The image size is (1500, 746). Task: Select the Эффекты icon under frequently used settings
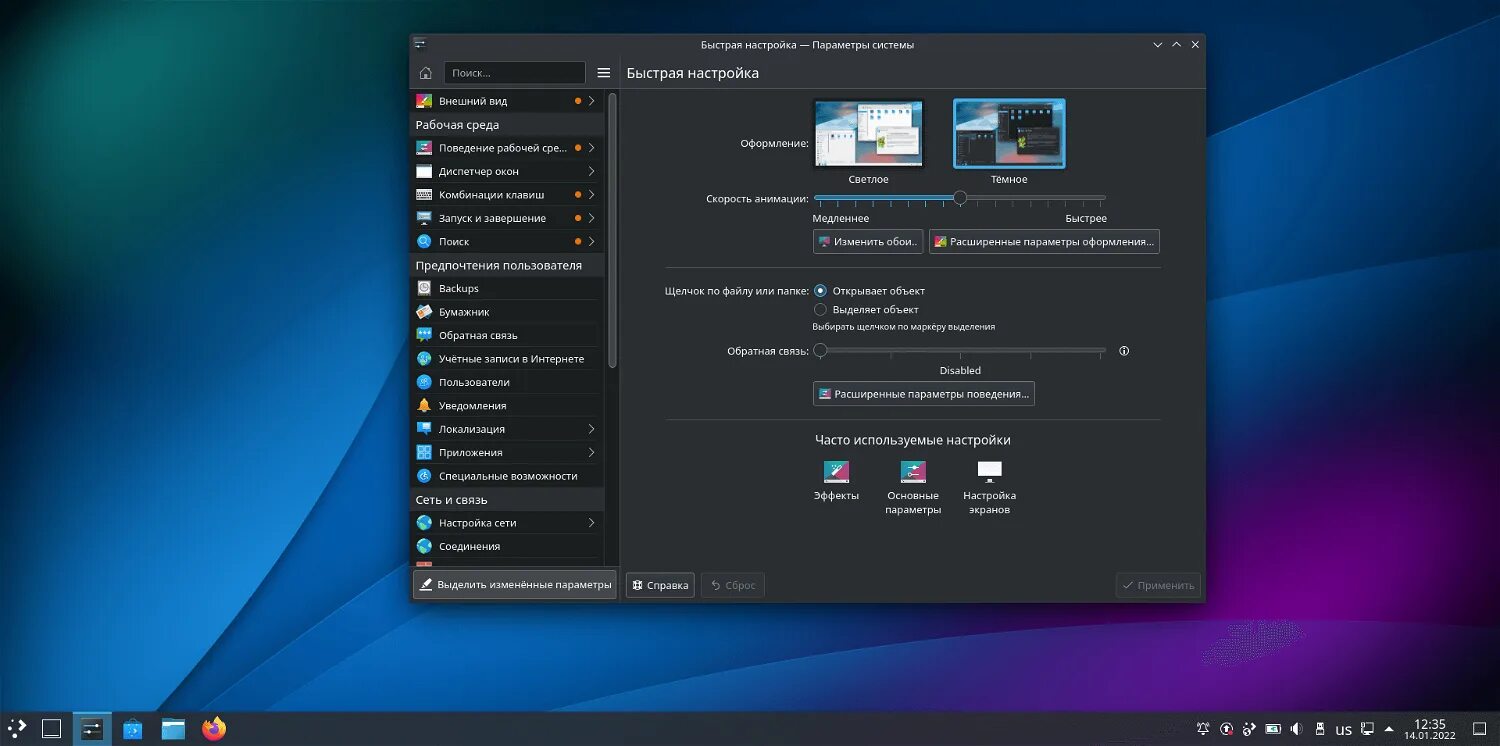pos(836,471)
